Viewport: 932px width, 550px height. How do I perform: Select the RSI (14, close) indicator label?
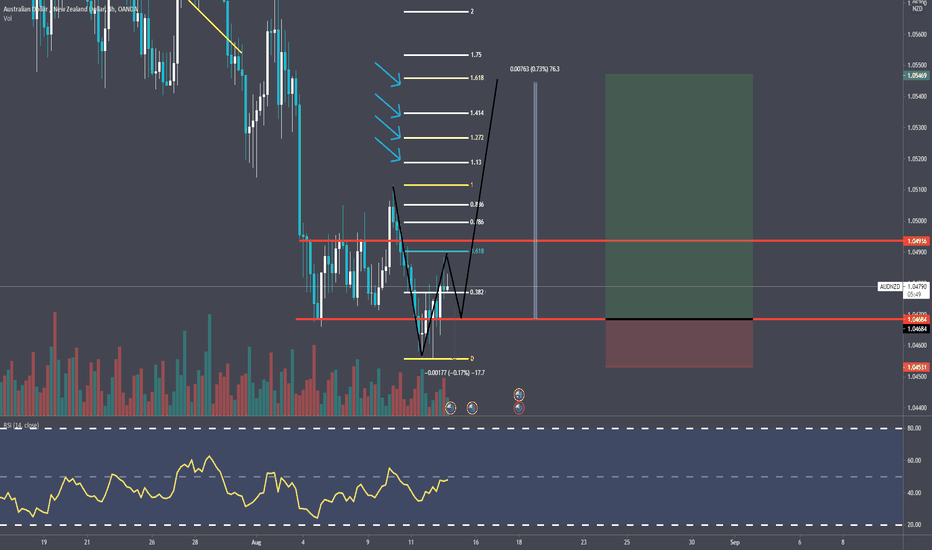[21, 425]
